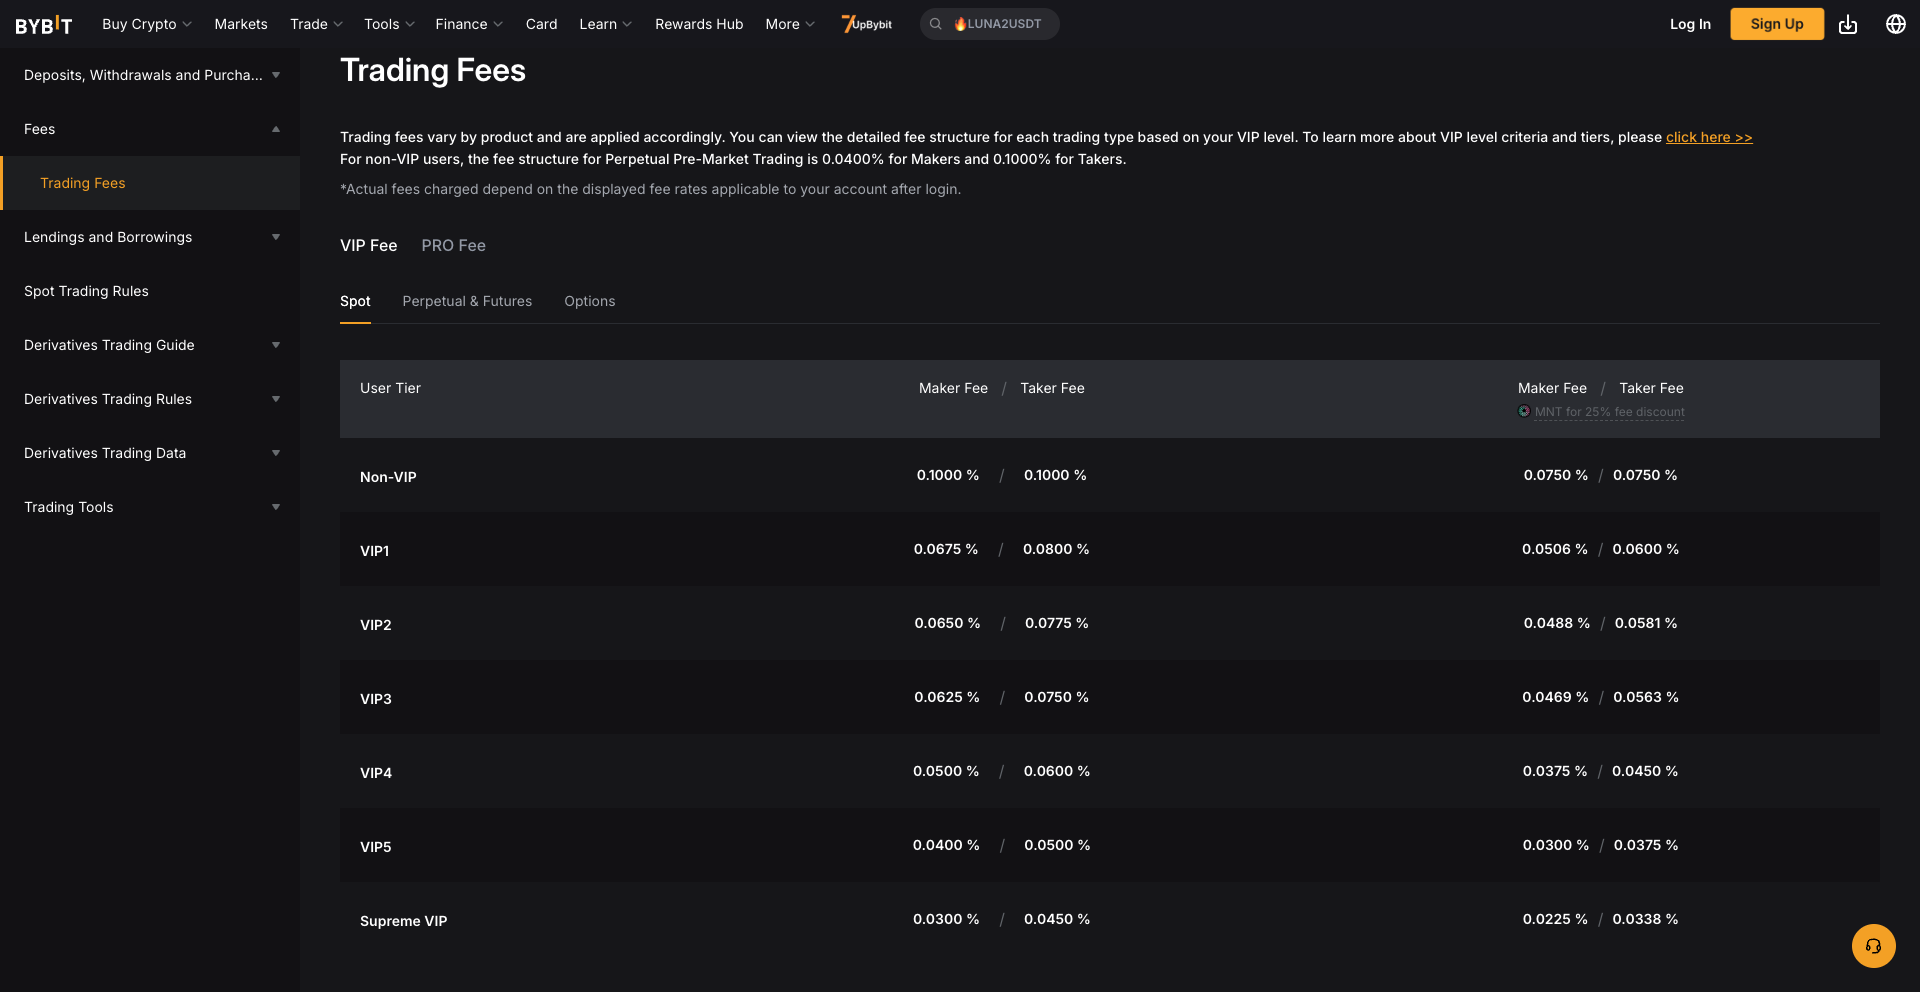The height and width of the screenshot is (992, 1920).
Task: Expand Derivatives Trading Data section
Action: coord(150,453)
